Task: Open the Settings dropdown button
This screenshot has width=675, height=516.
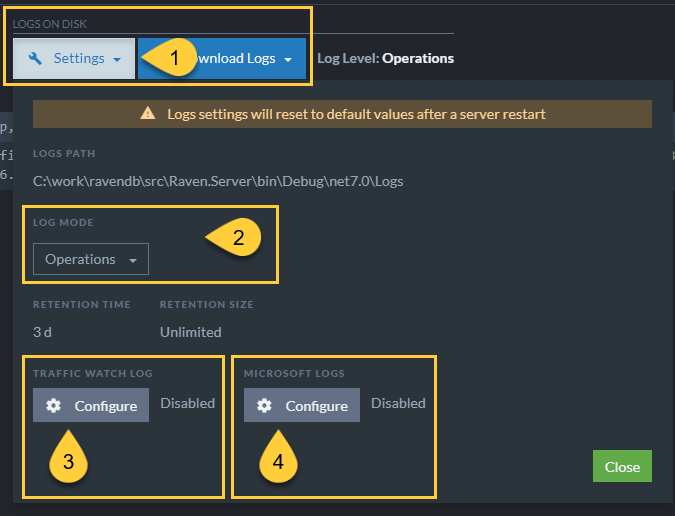Action: (x=74, y=59)
